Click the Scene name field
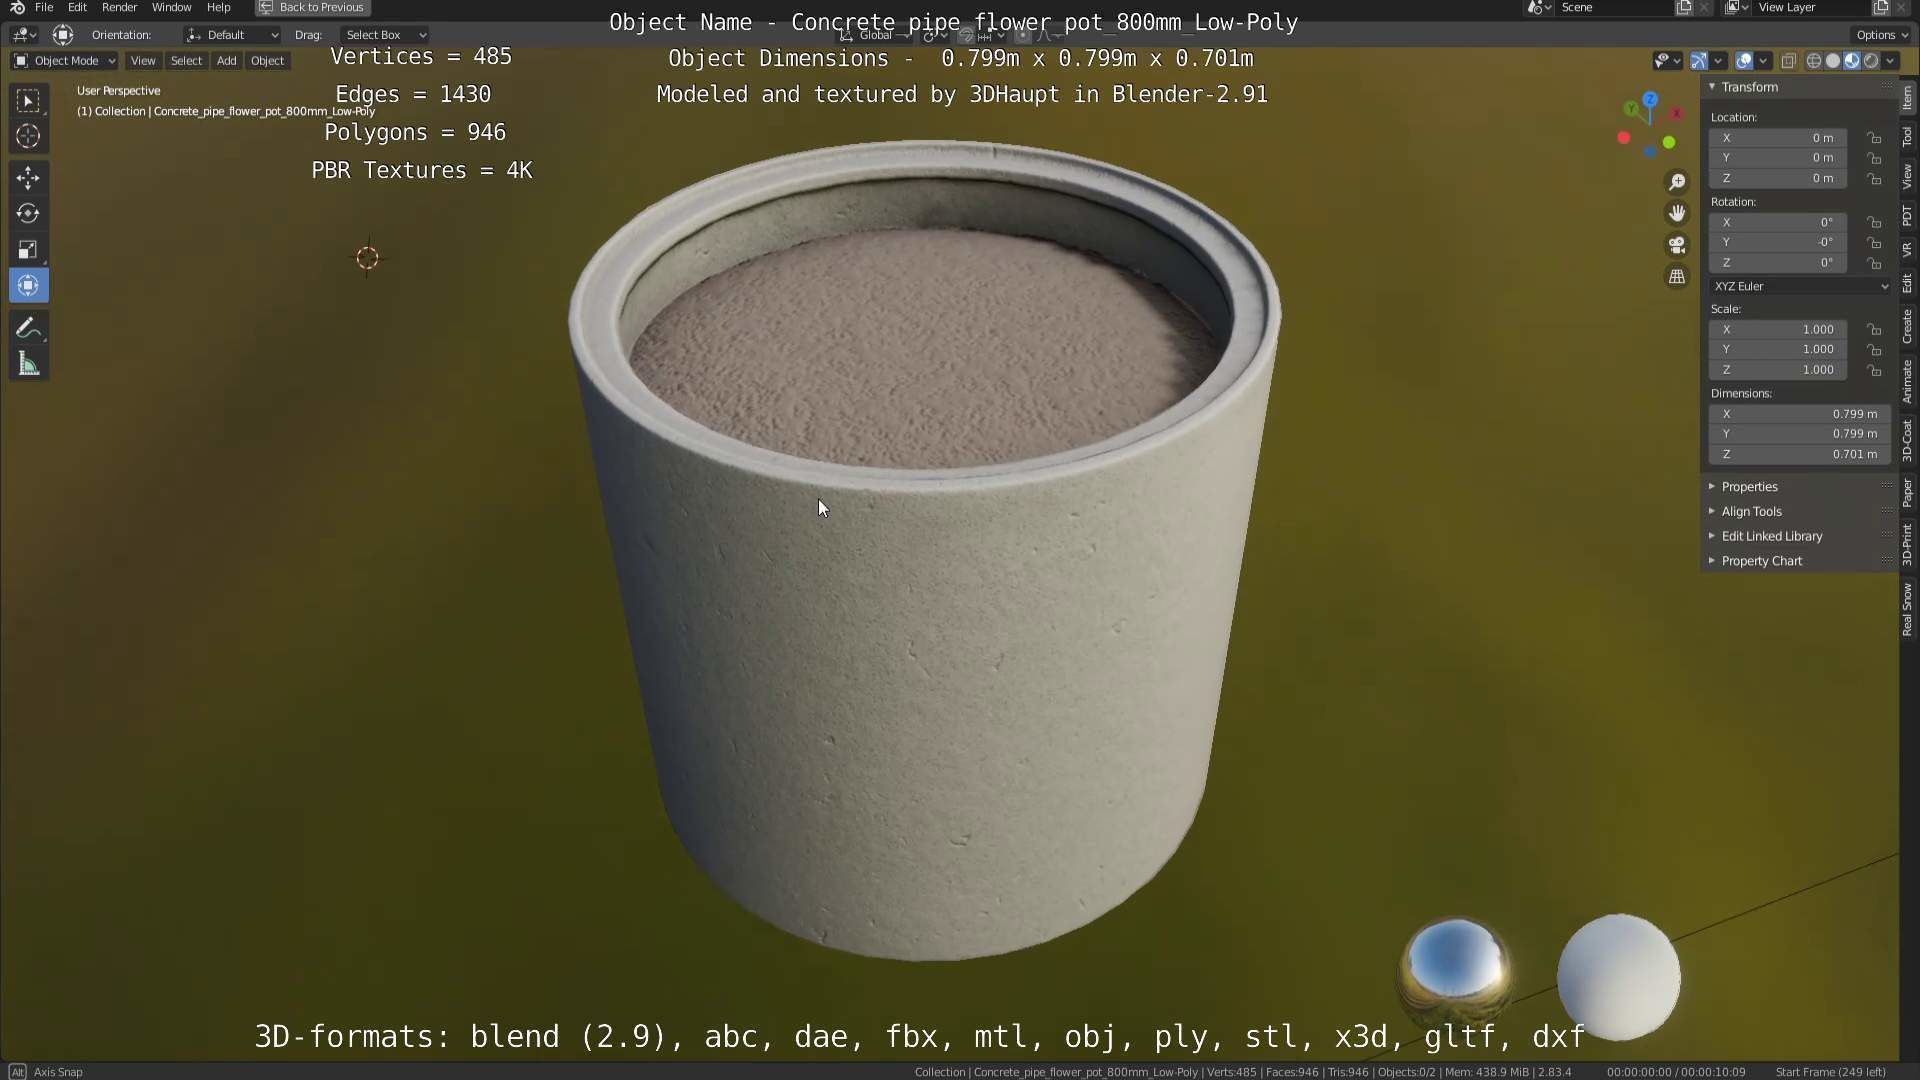The width and height of the screenshot is (1920, 1080). pyautogui.click(x=1614, y=7)
